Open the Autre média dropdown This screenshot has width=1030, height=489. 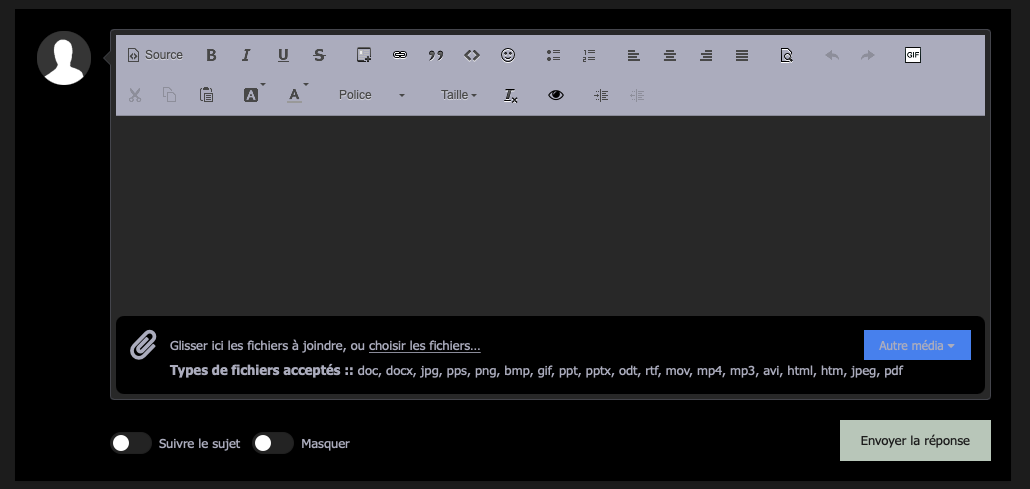(916, 345)
